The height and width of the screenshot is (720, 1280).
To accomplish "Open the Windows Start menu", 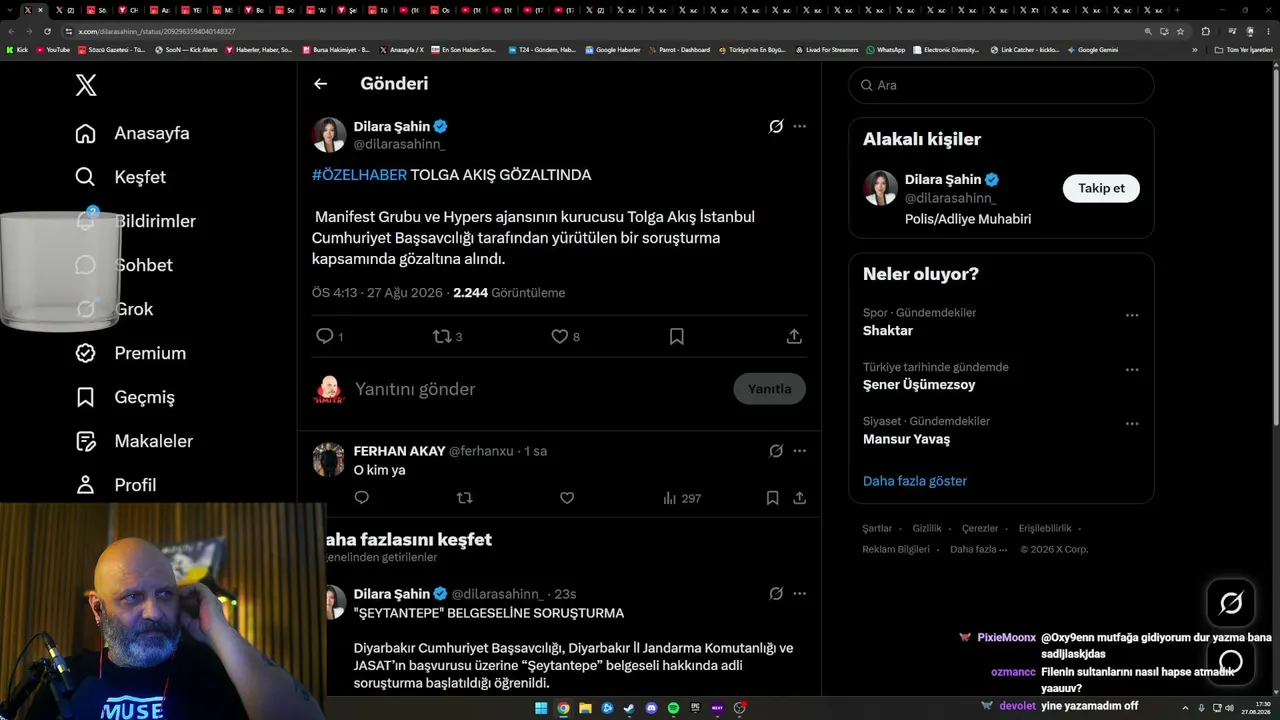I will pyautogui.click(x=541, y=708).
